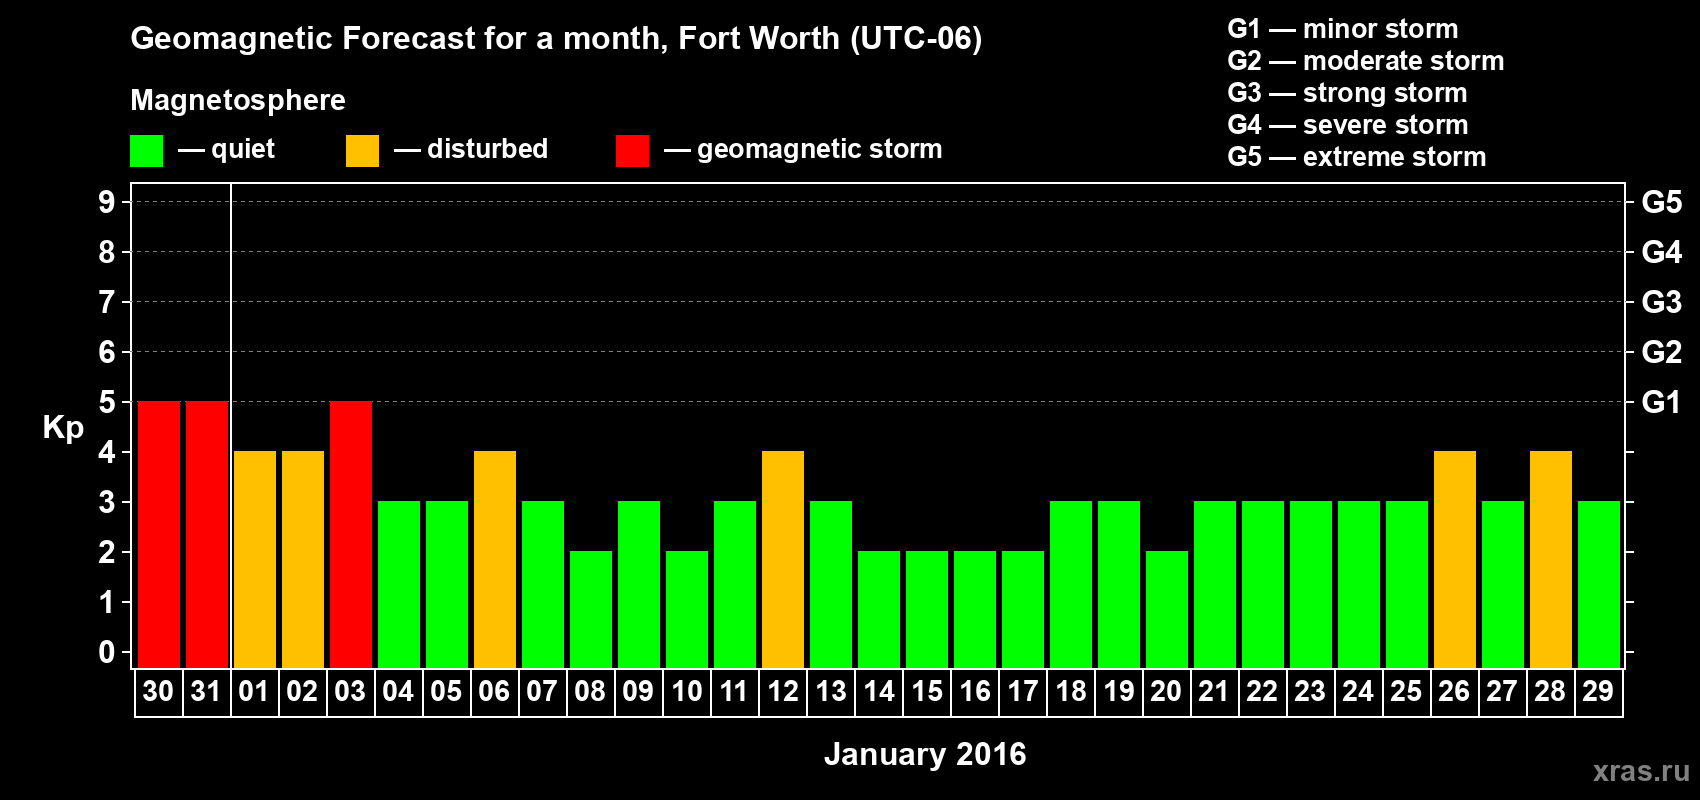Click the date label '24' on the axis
The width and height of the screenshot is (1700, 800).
tap(1358, 692)
